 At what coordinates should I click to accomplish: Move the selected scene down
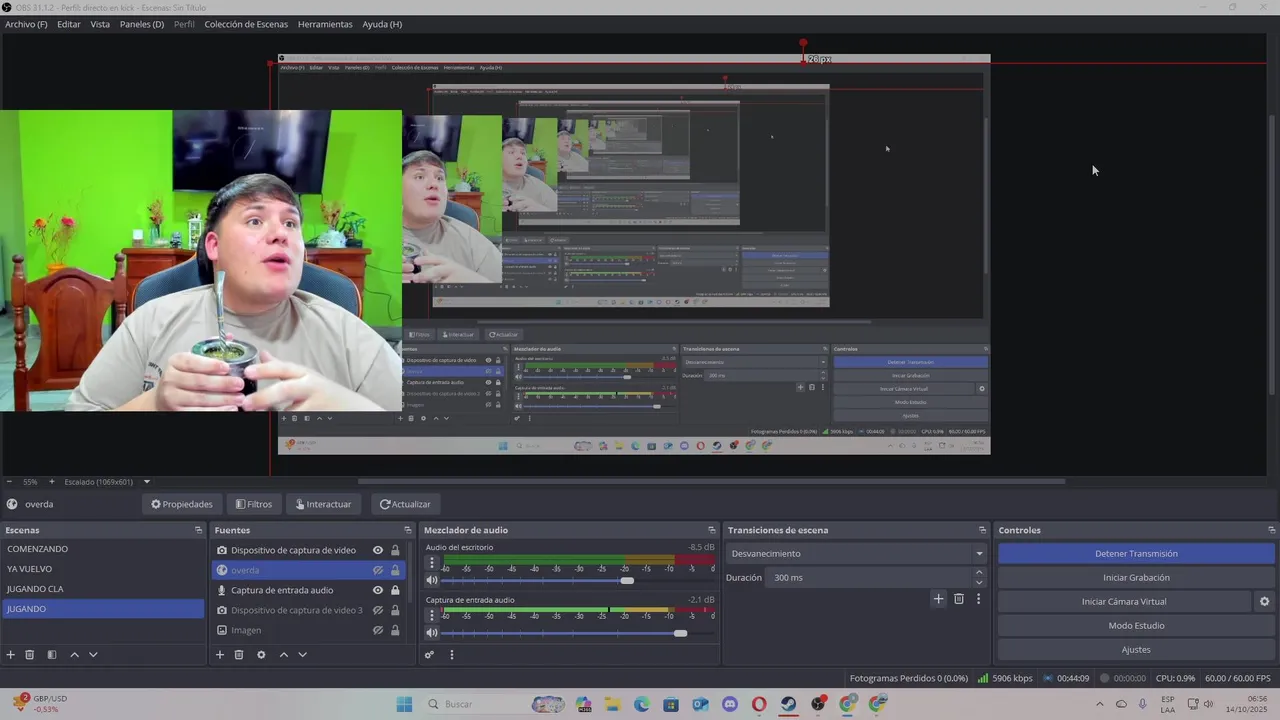pyautogui.click(x=93, y=655)
